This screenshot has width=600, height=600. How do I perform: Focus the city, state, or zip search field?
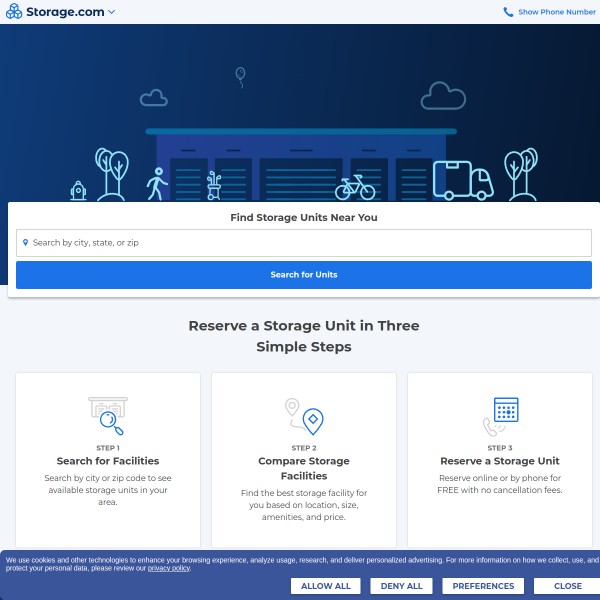[x=304, y=243]
